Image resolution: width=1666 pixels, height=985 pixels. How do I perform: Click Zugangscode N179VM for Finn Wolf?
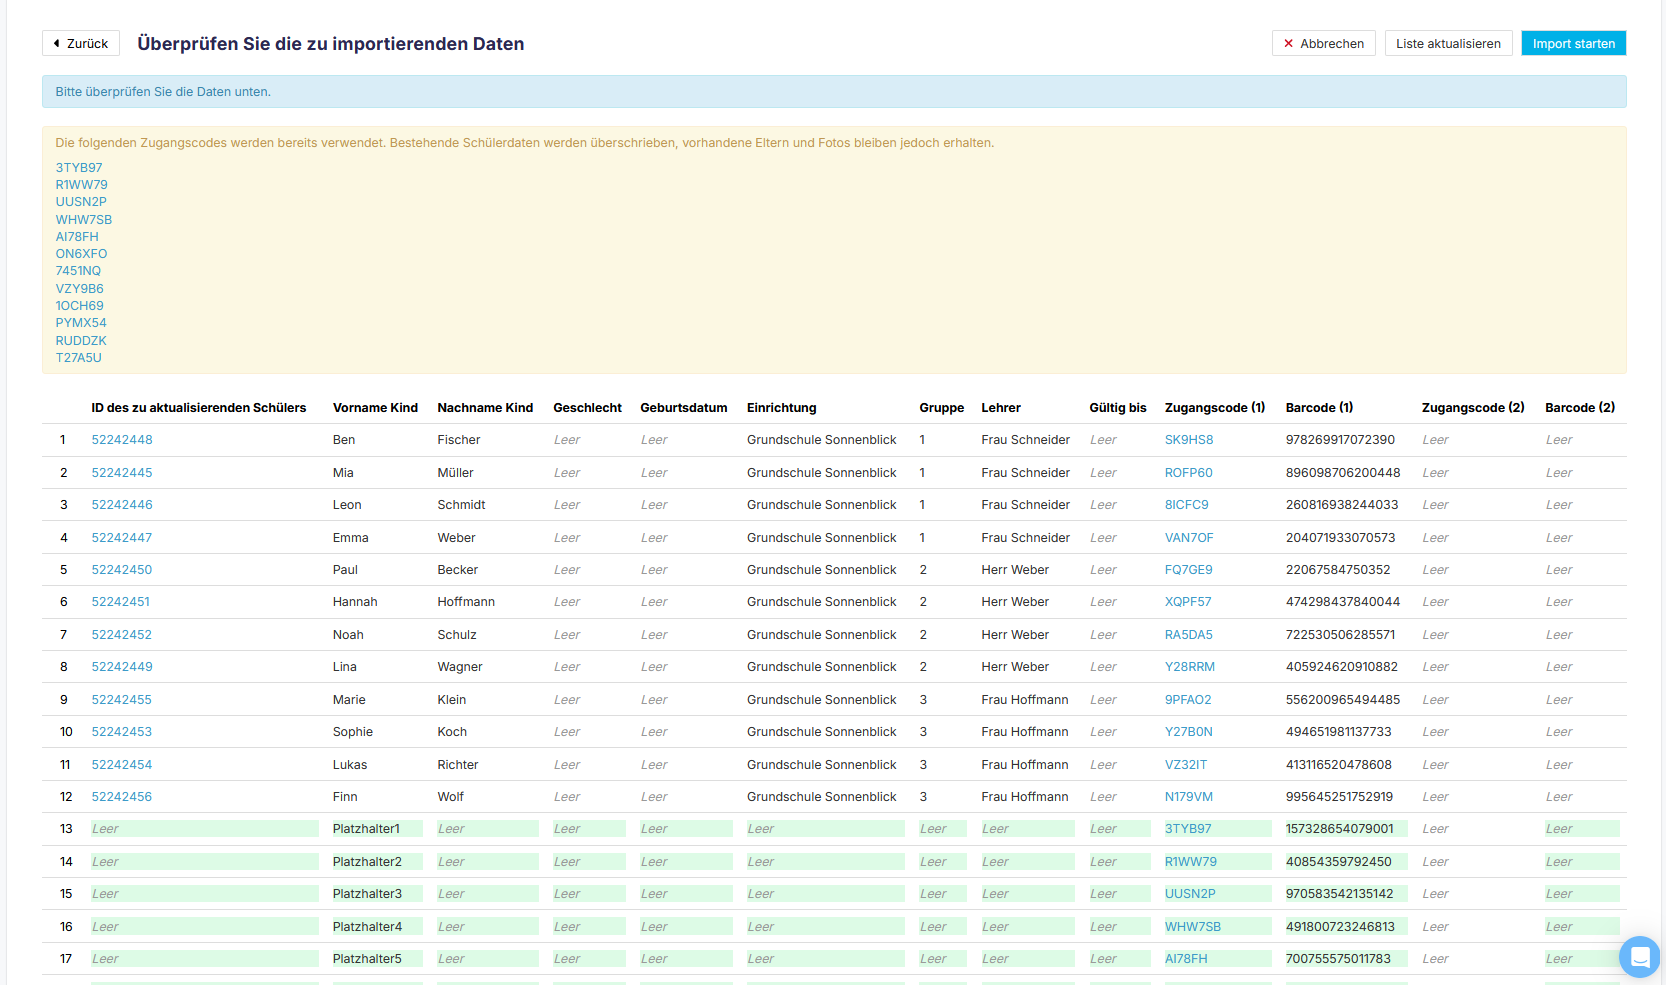(1189, 797)
